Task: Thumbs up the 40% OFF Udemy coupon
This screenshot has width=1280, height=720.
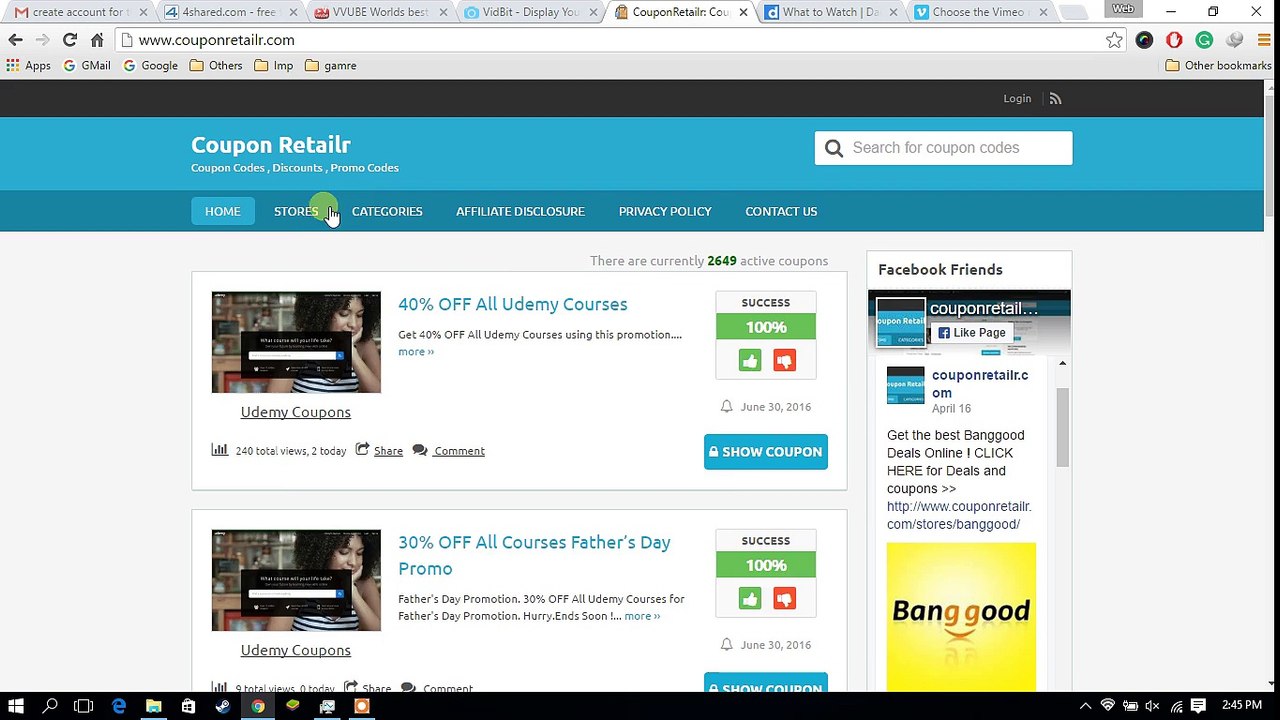Action: point(750,361)
